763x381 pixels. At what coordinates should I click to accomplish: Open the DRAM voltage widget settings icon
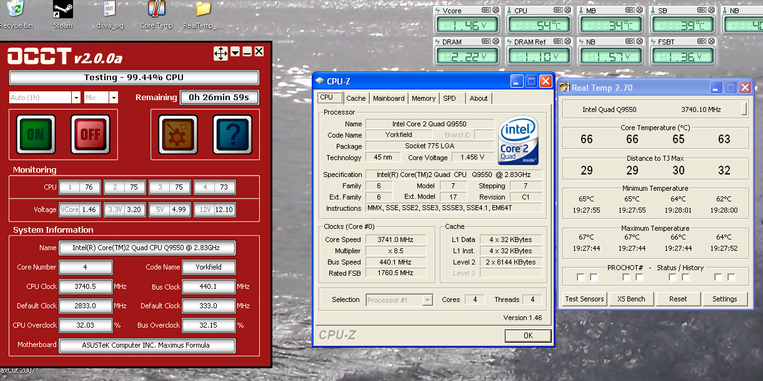pyautogui.click(x=487, y=42)
